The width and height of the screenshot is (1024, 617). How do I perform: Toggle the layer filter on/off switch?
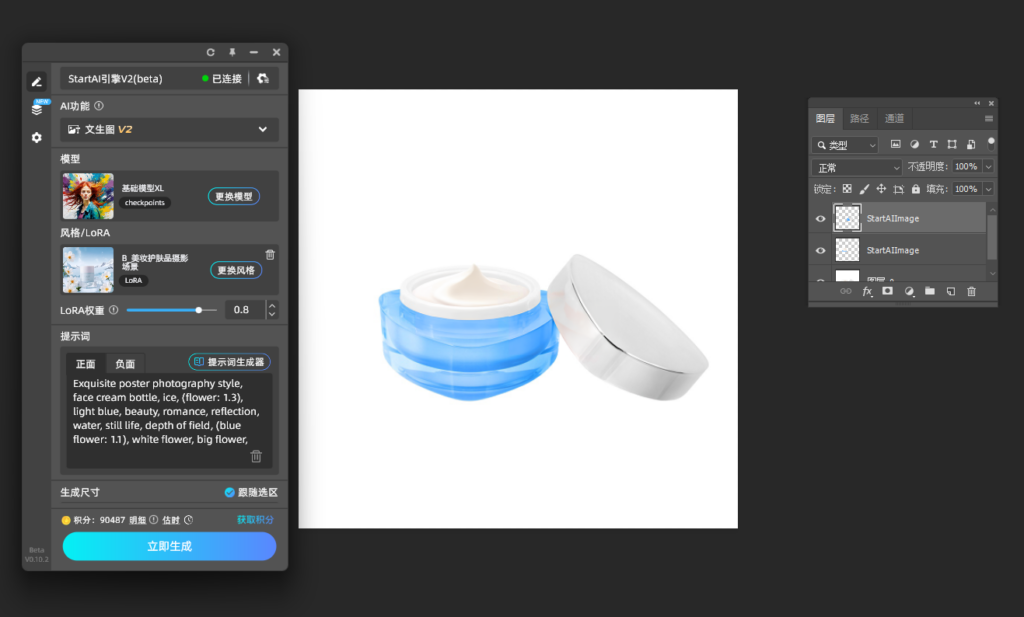click(991, 142)
